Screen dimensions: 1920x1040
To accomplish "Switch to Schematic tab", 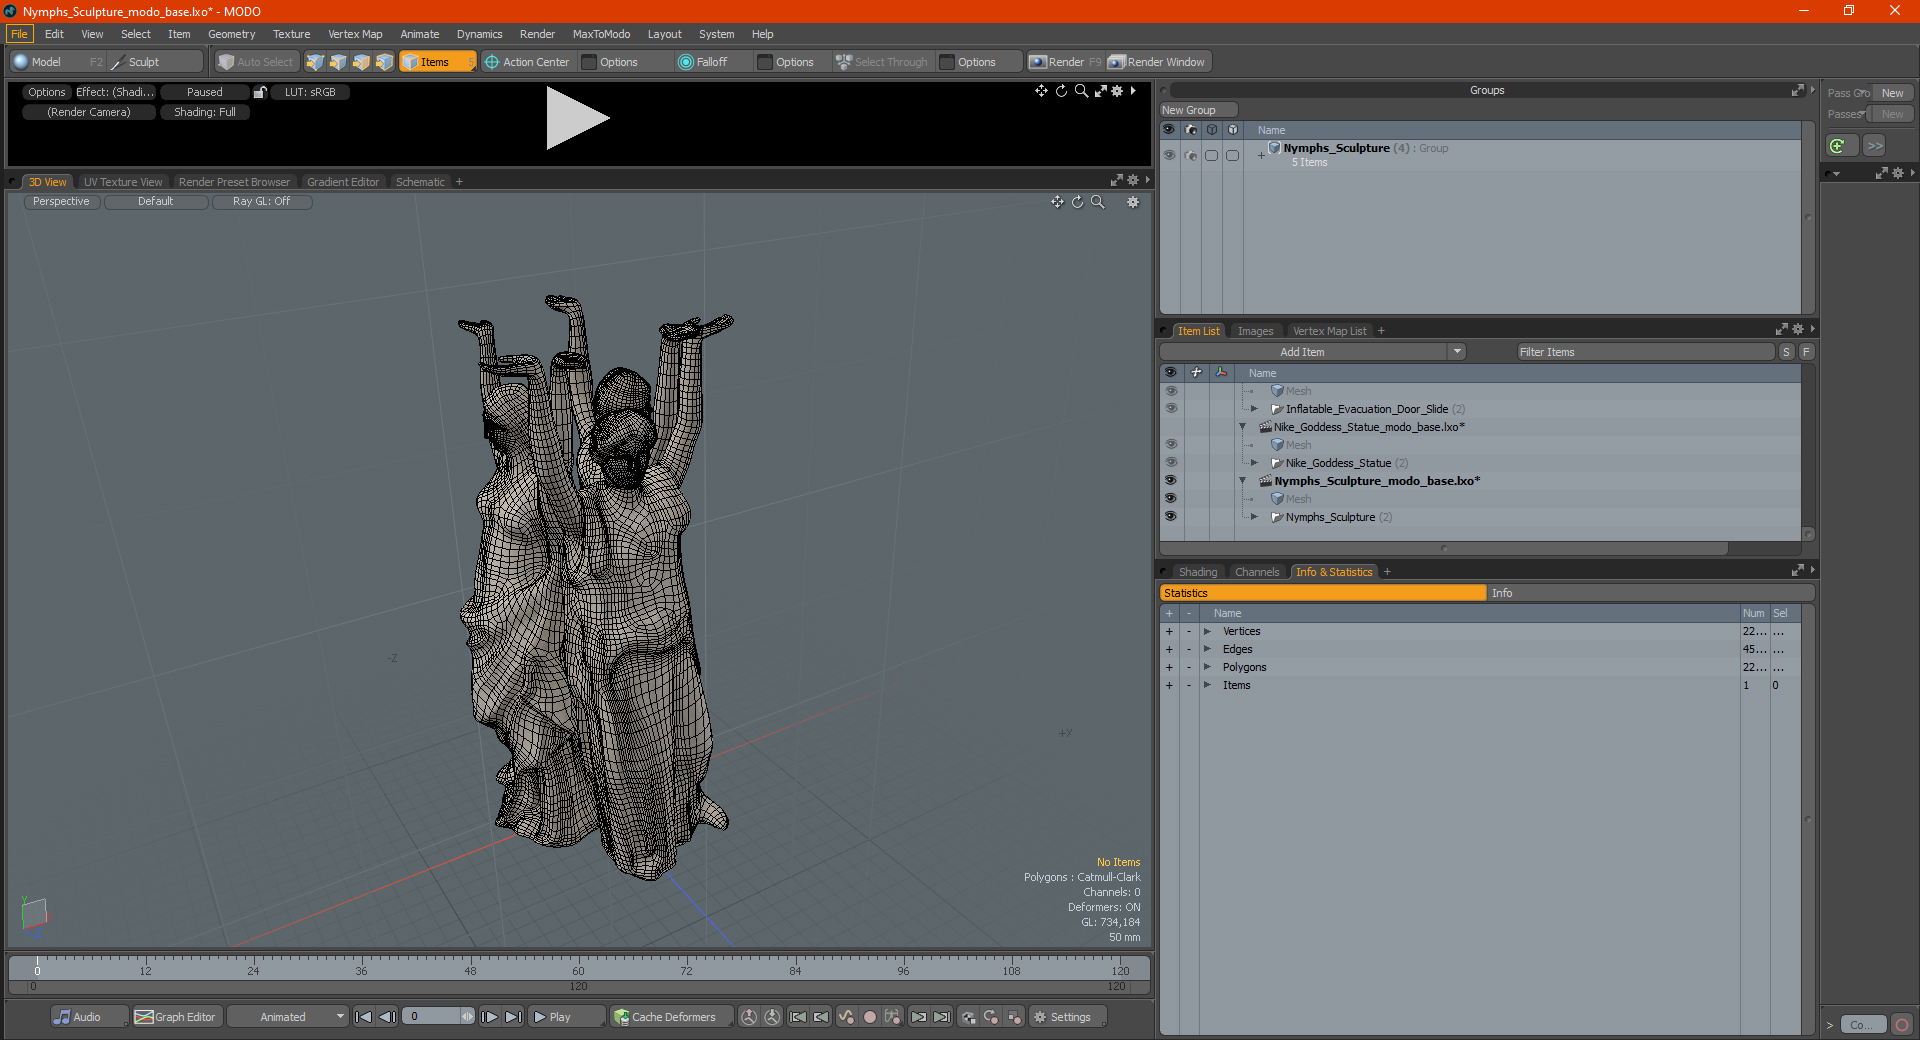I will pos(420,182).
